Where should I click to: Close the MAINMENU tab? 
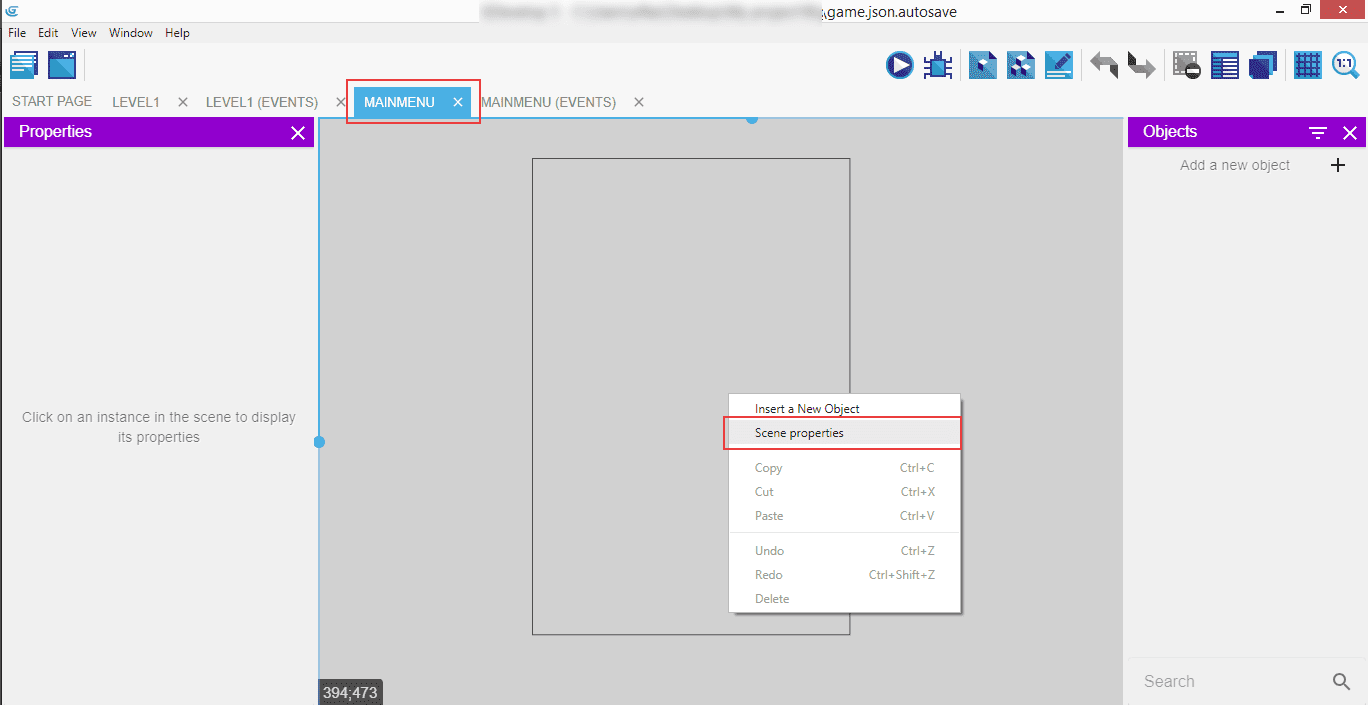click(x=458, y=102)
